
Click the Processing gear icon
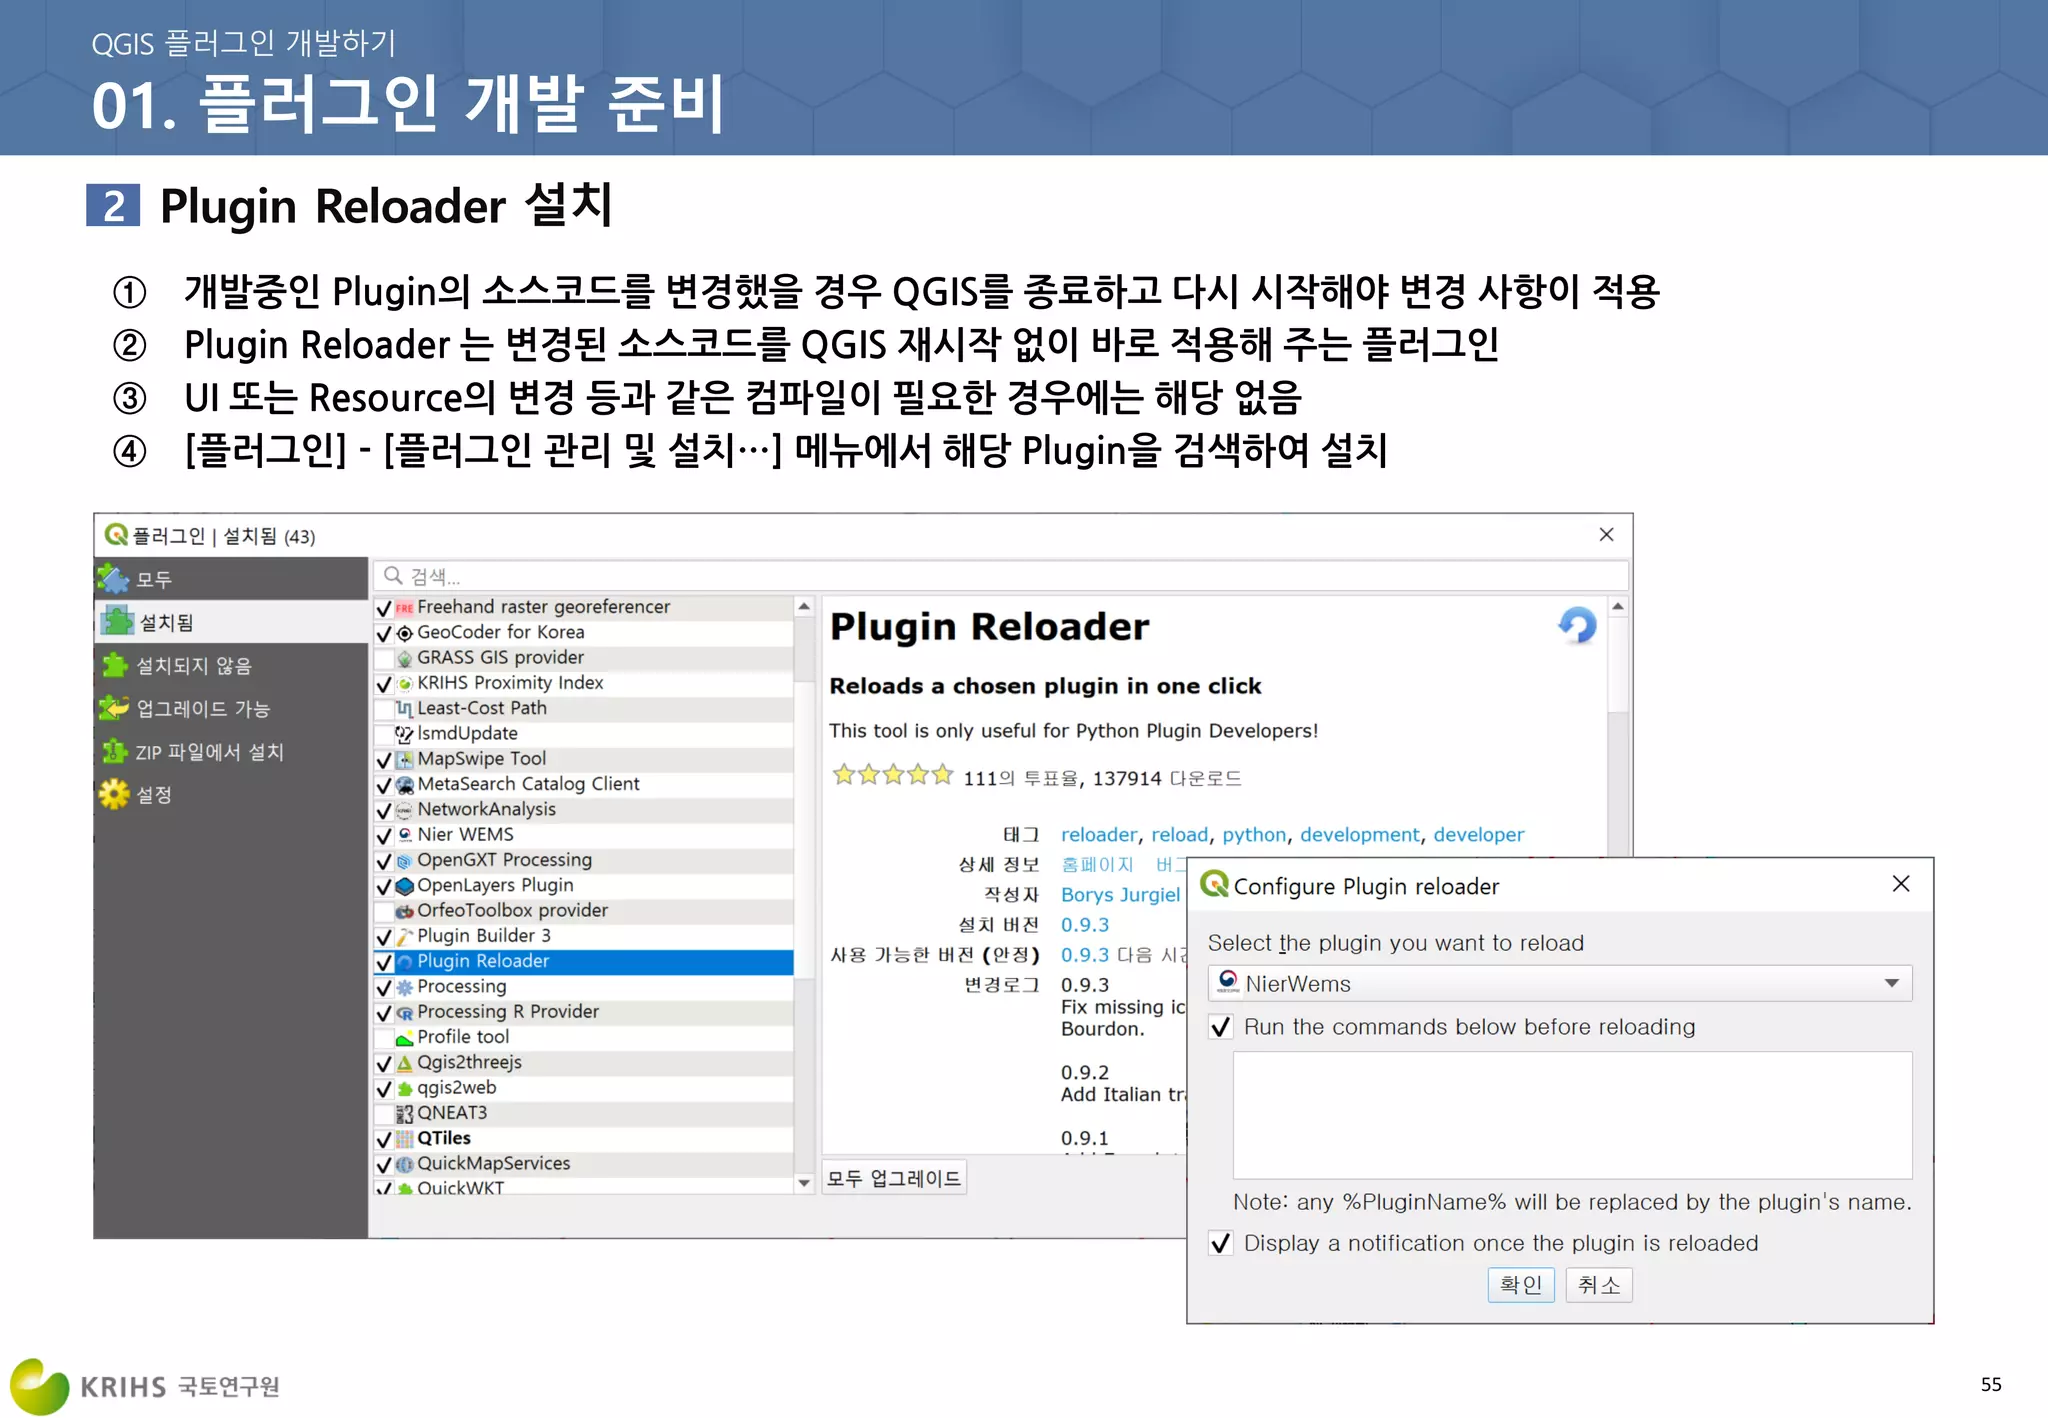(x=405, y=988)
